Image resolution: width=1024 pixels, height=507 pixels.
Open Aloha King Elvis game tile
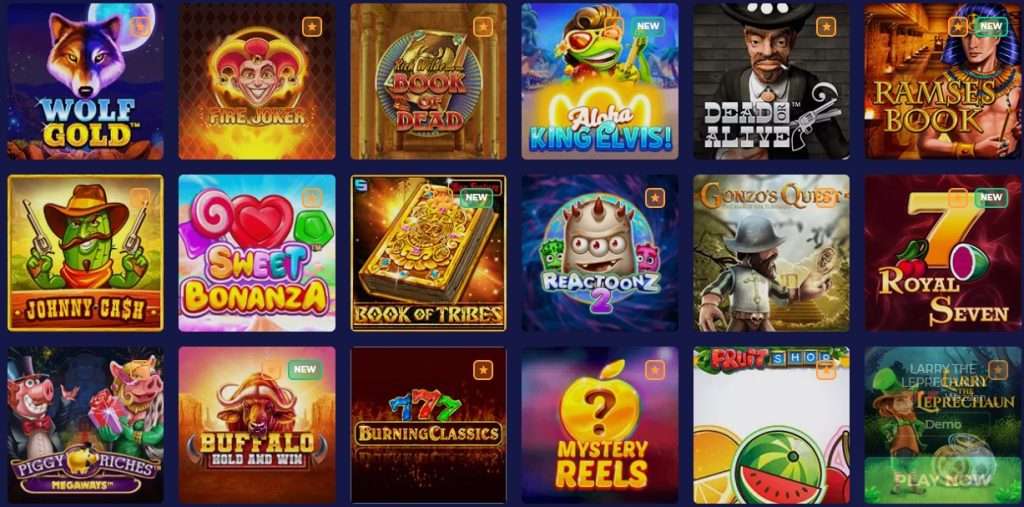[600, 81]
